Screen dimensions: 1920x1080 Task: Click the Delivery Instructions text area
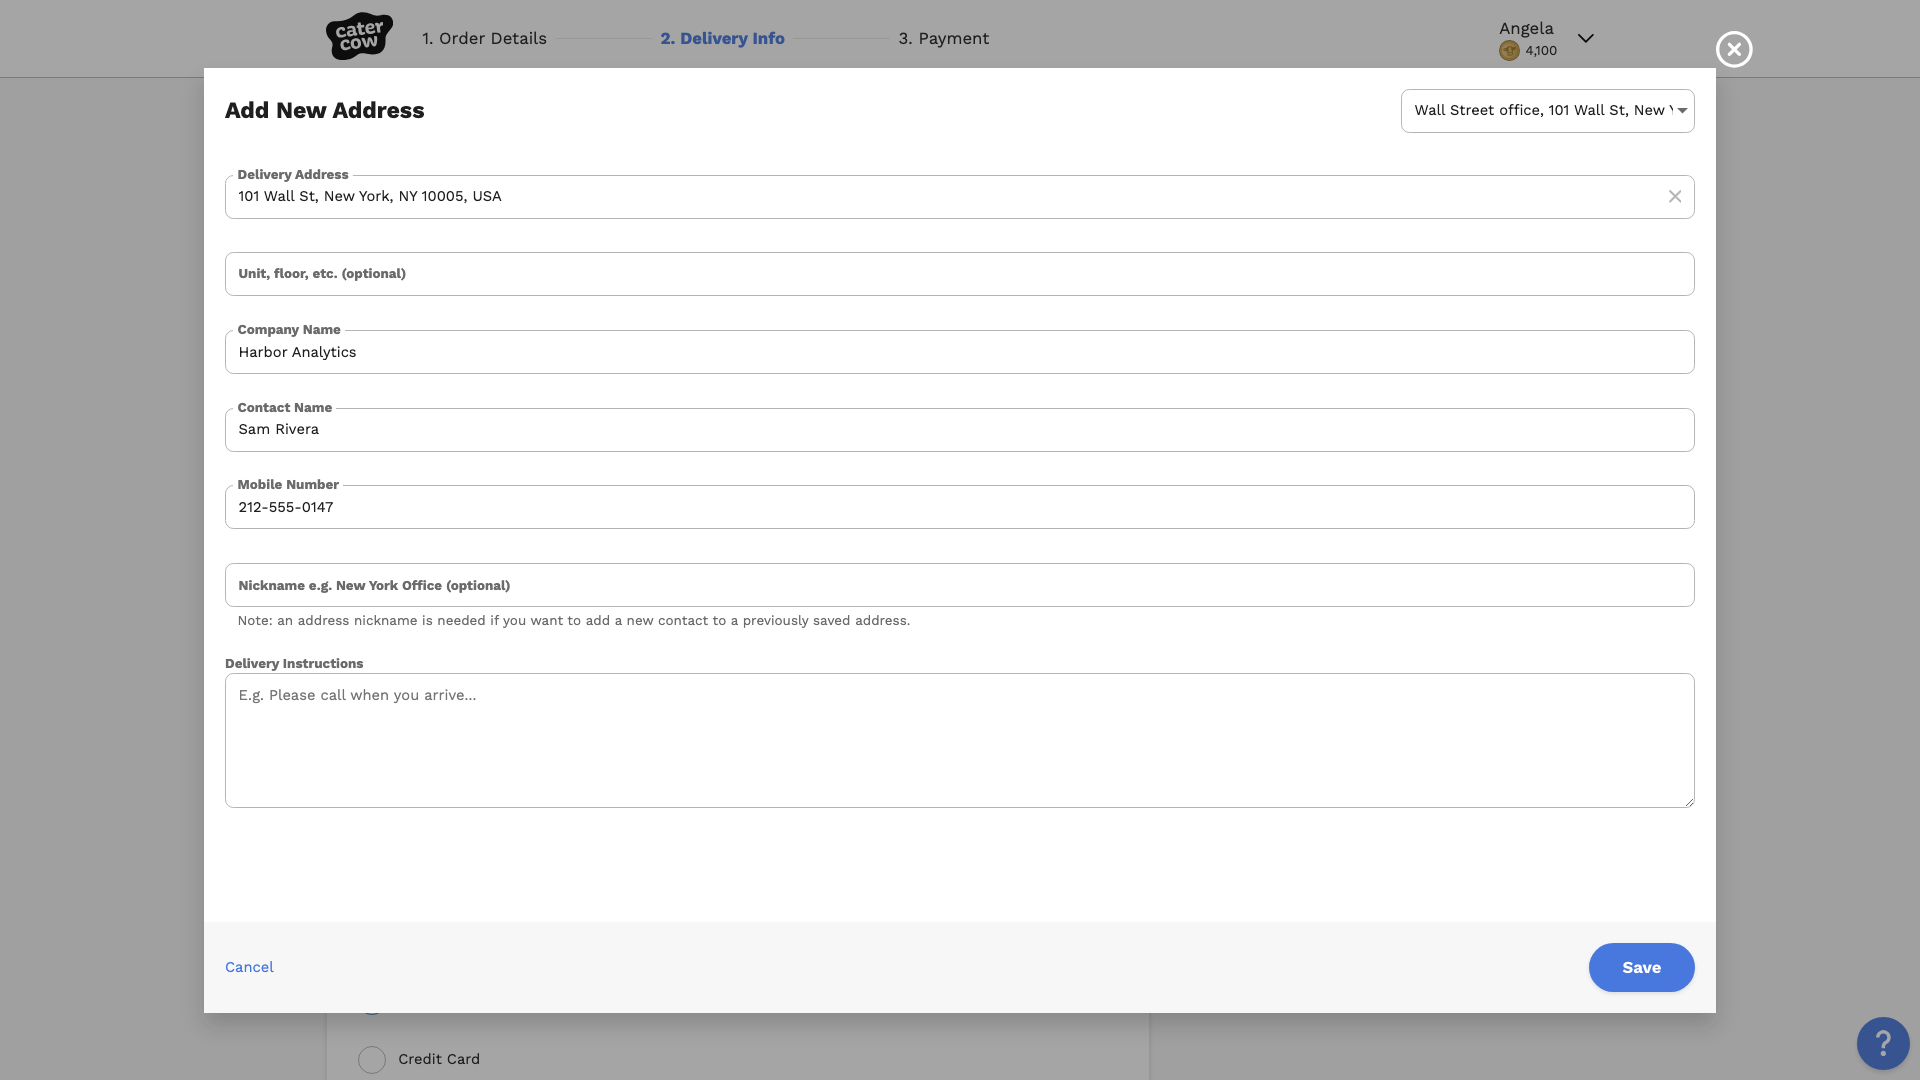959,740
